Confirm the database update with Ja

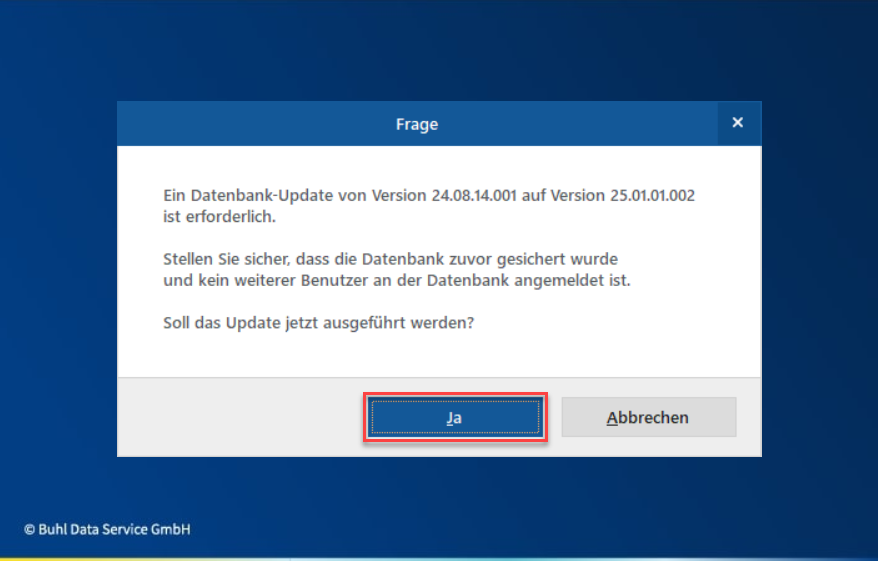pyautogui.click(x=455, y=417)
